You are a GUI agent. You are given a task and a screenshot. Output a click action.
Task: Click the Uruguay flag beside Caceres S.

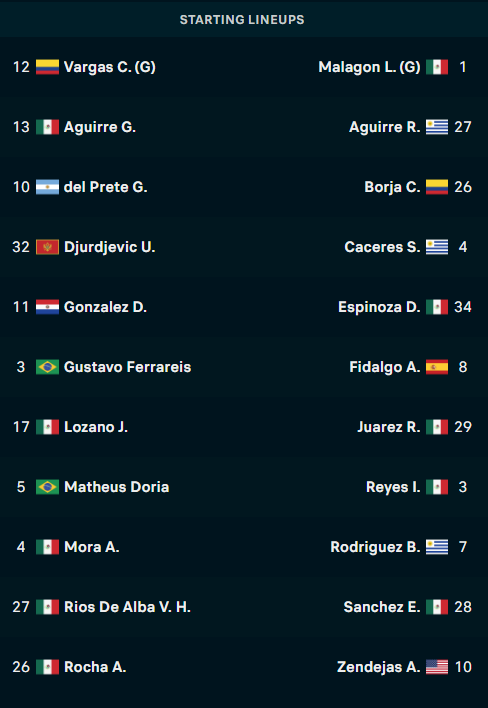pyautogui.click(x=437, y=247)
